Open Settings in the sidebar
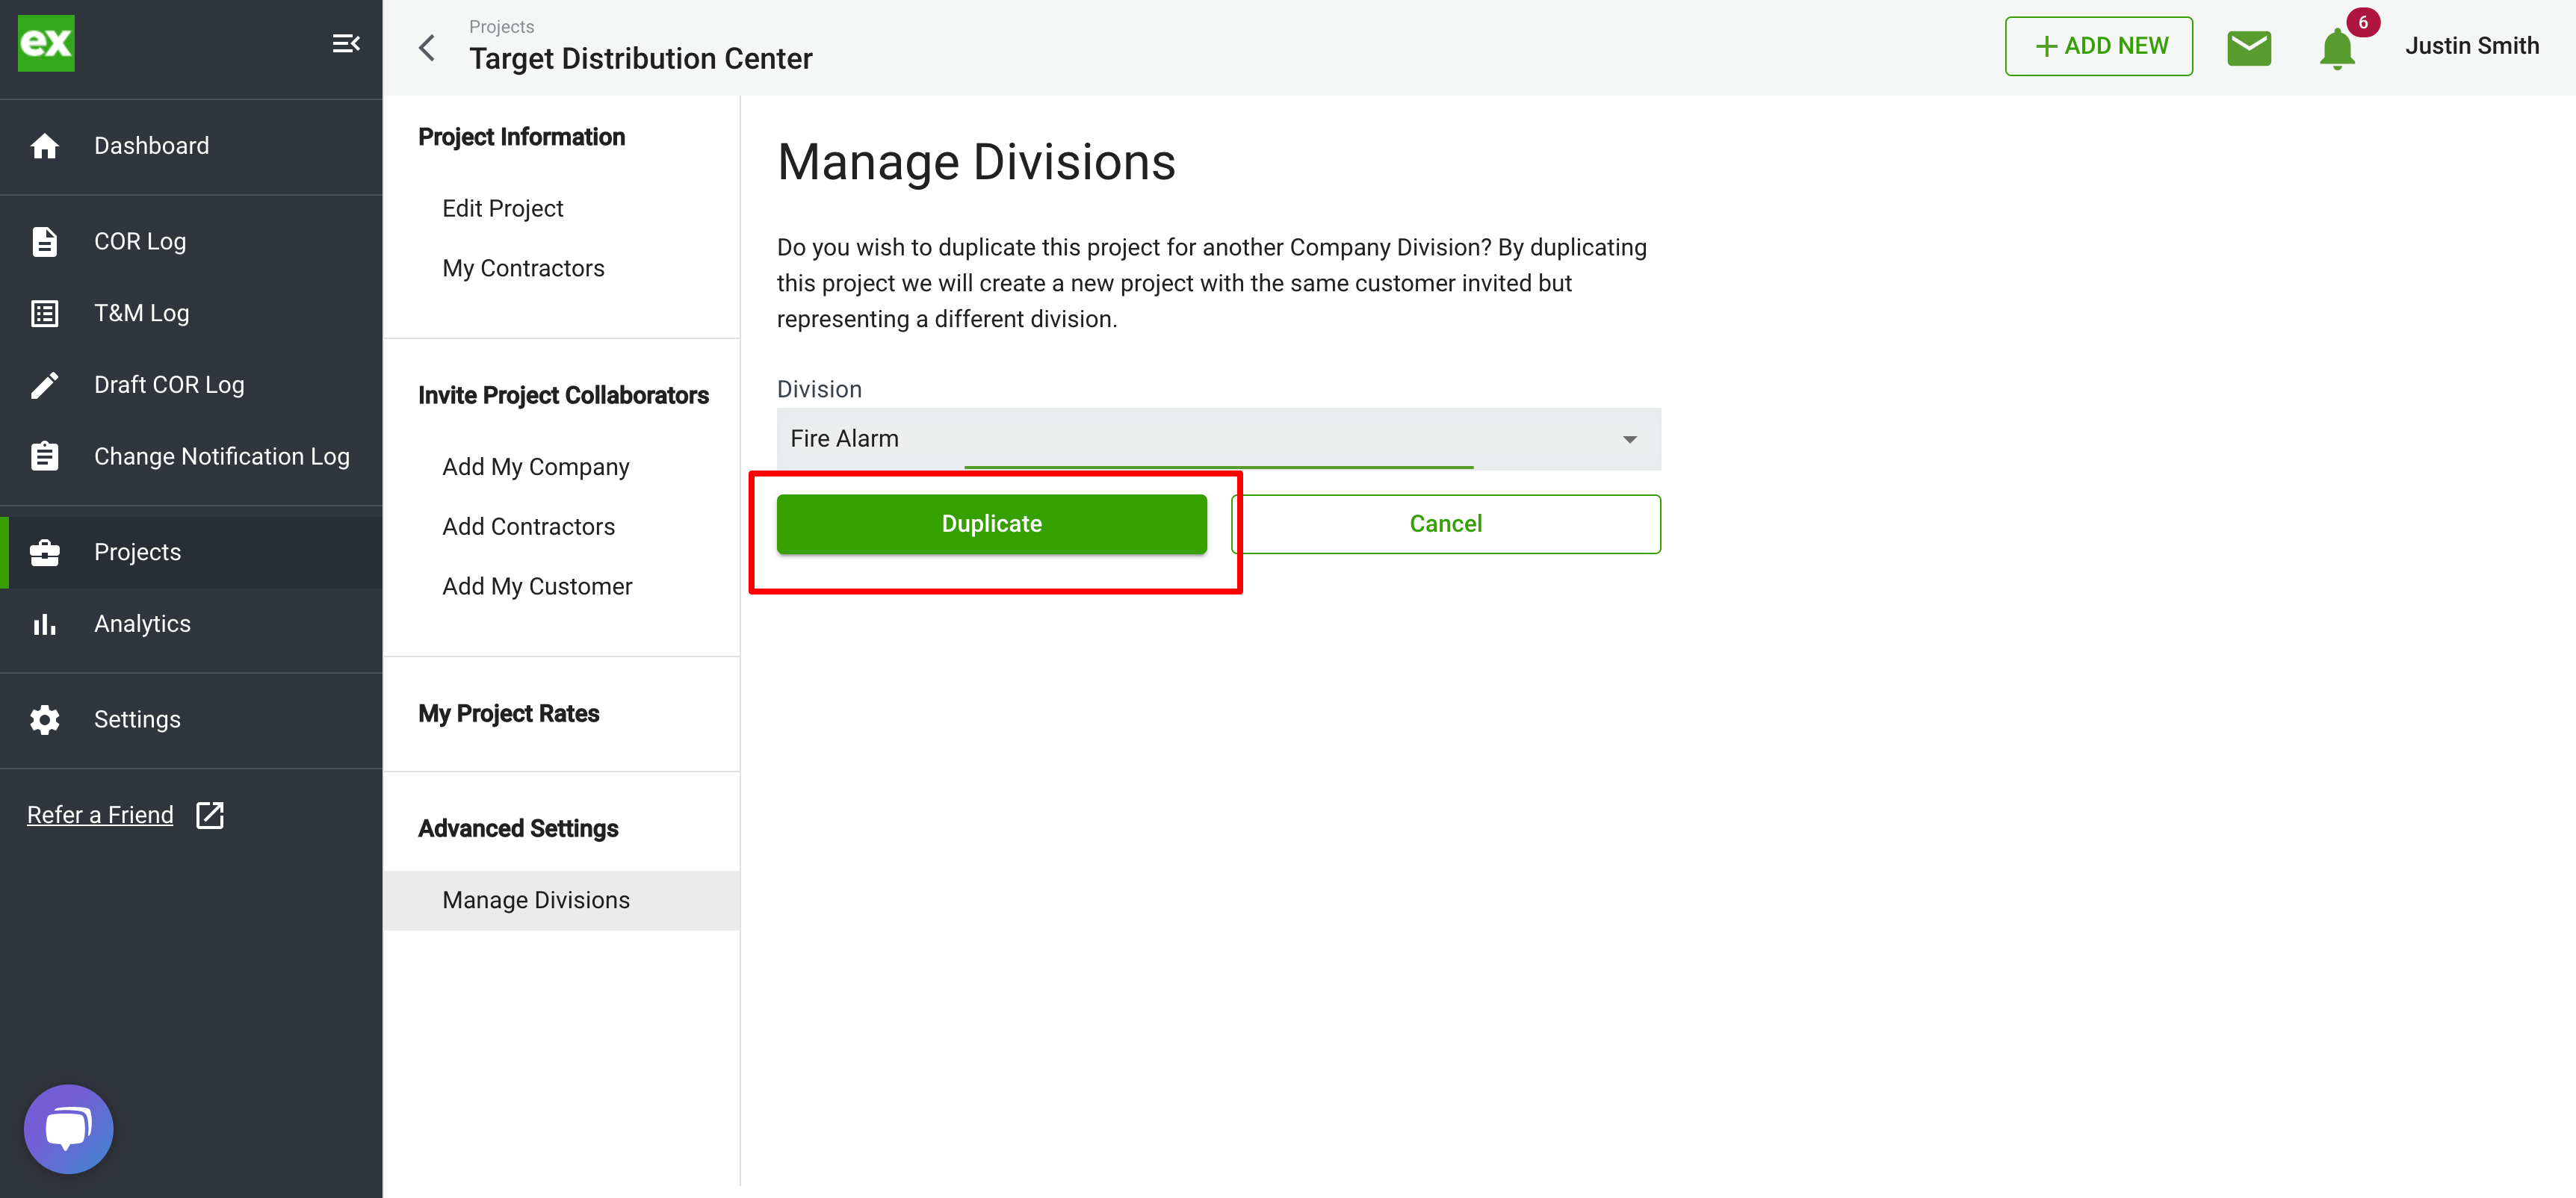This screenshot has height=1198, width=2576. 191,720
